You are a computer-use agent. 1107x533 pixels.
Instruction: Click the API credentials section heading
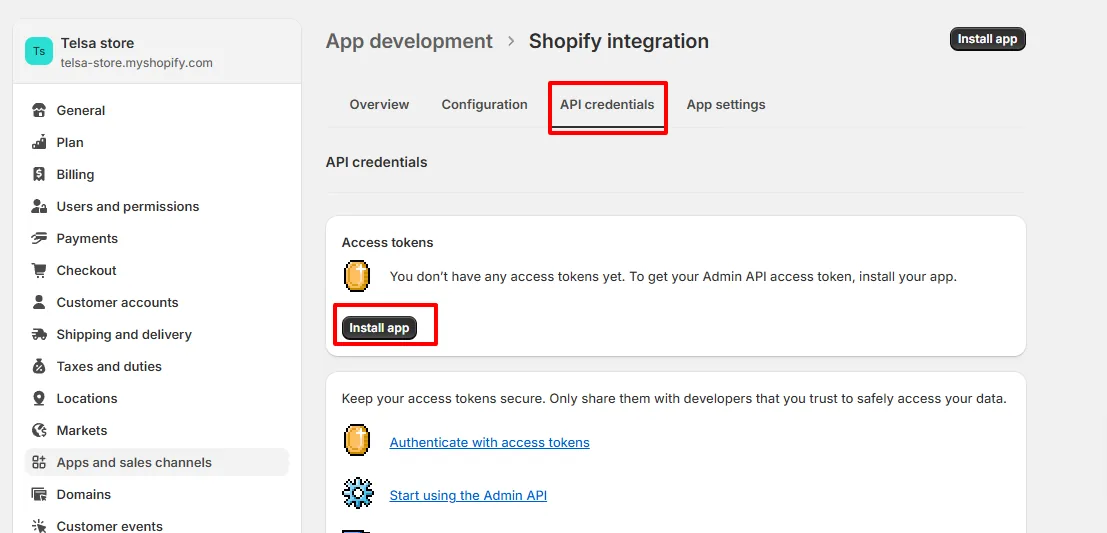[x=376, y=162]
